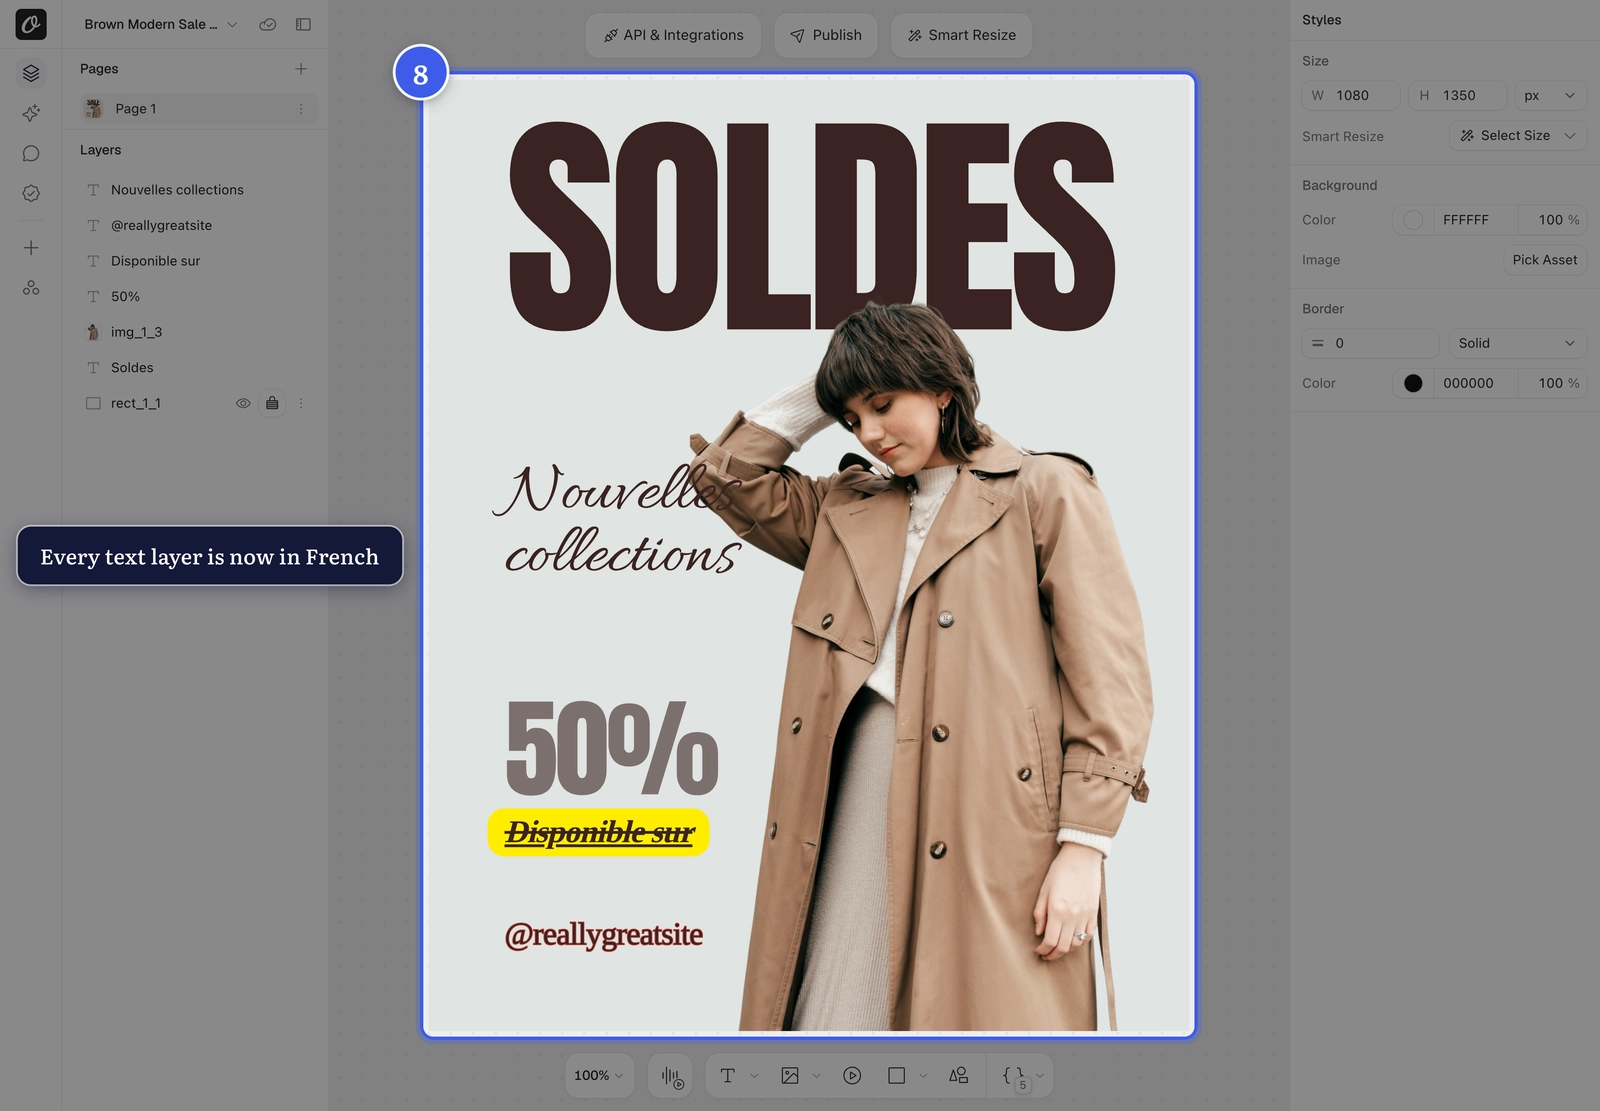This screenshot has width=1600, height=1111.
Task: Open the shapes and text elements tool
Action: [958, 1076]
